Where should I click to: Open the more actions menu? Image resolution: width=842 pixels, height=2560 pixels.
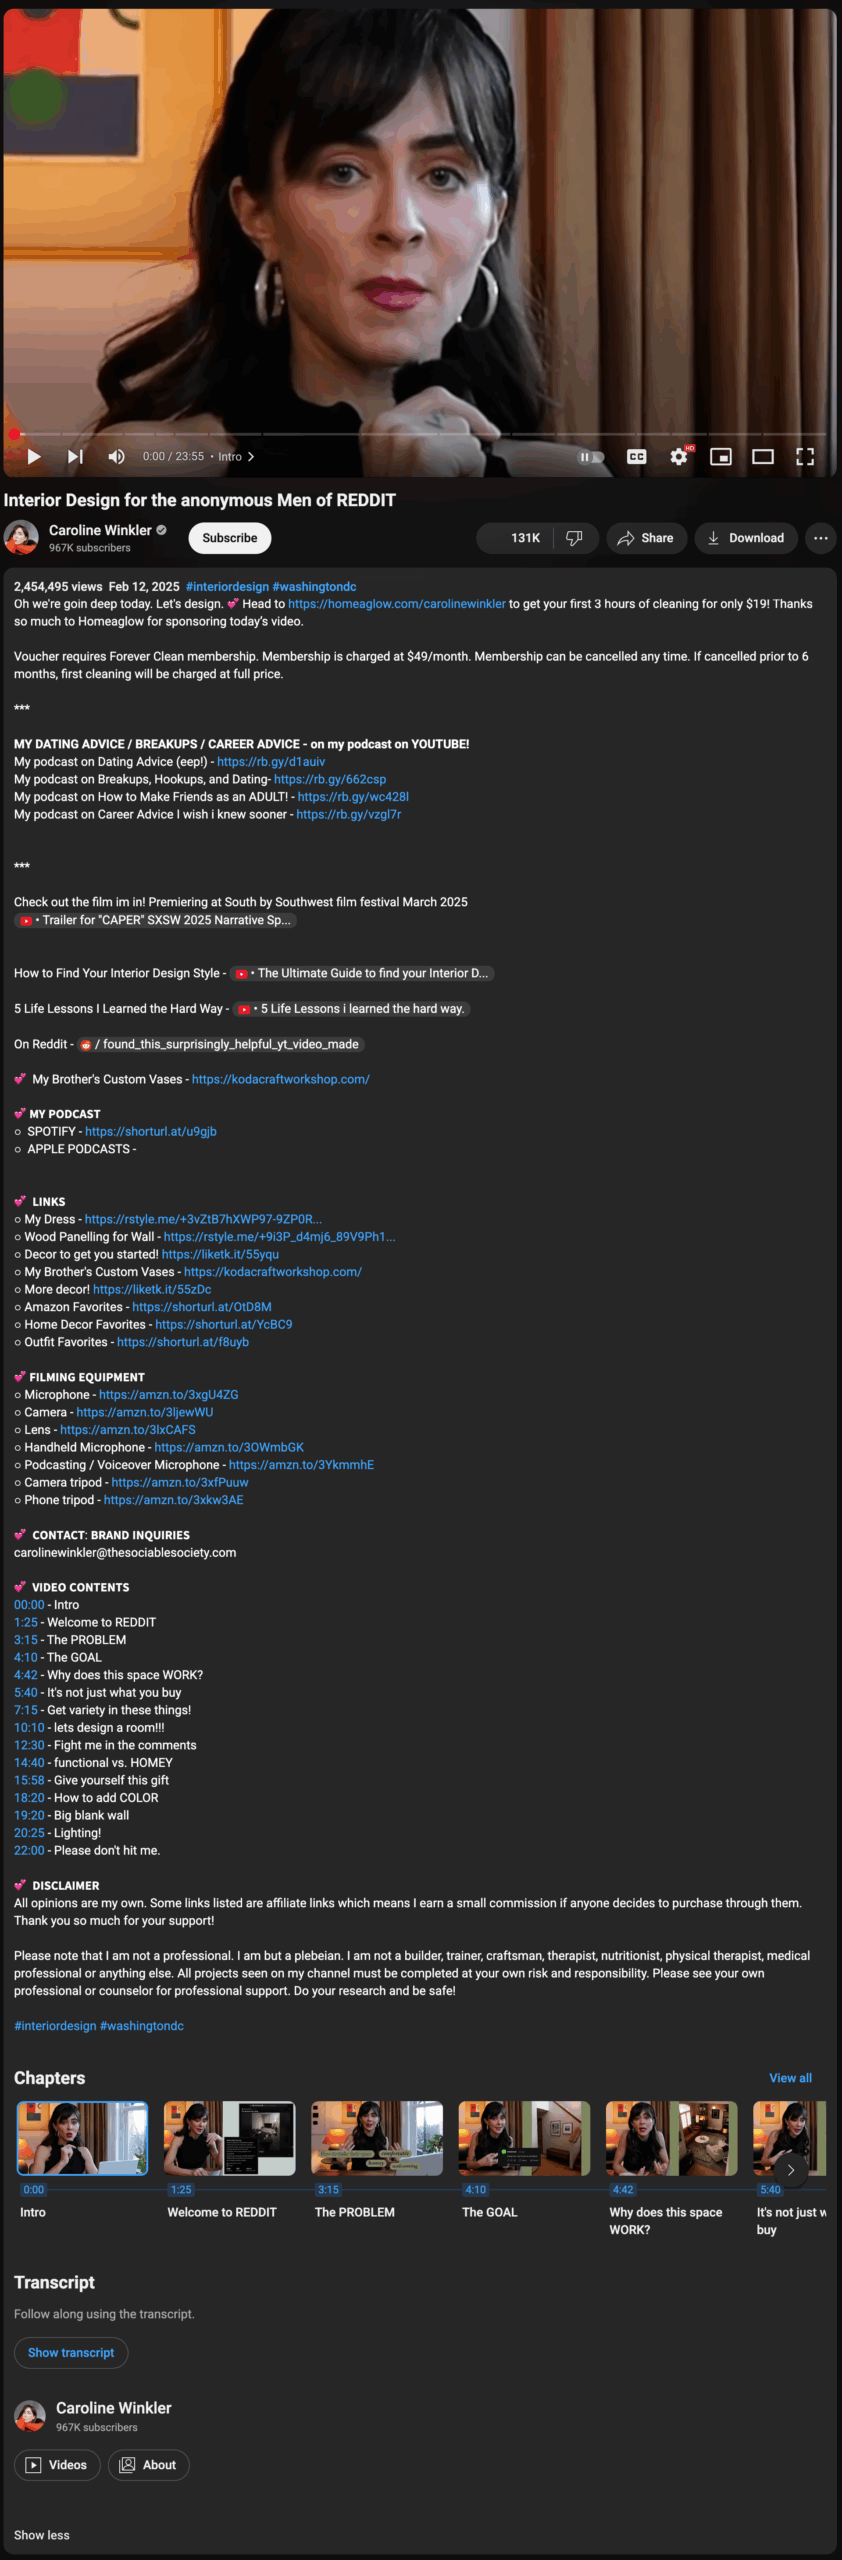(x=821, y=538)
